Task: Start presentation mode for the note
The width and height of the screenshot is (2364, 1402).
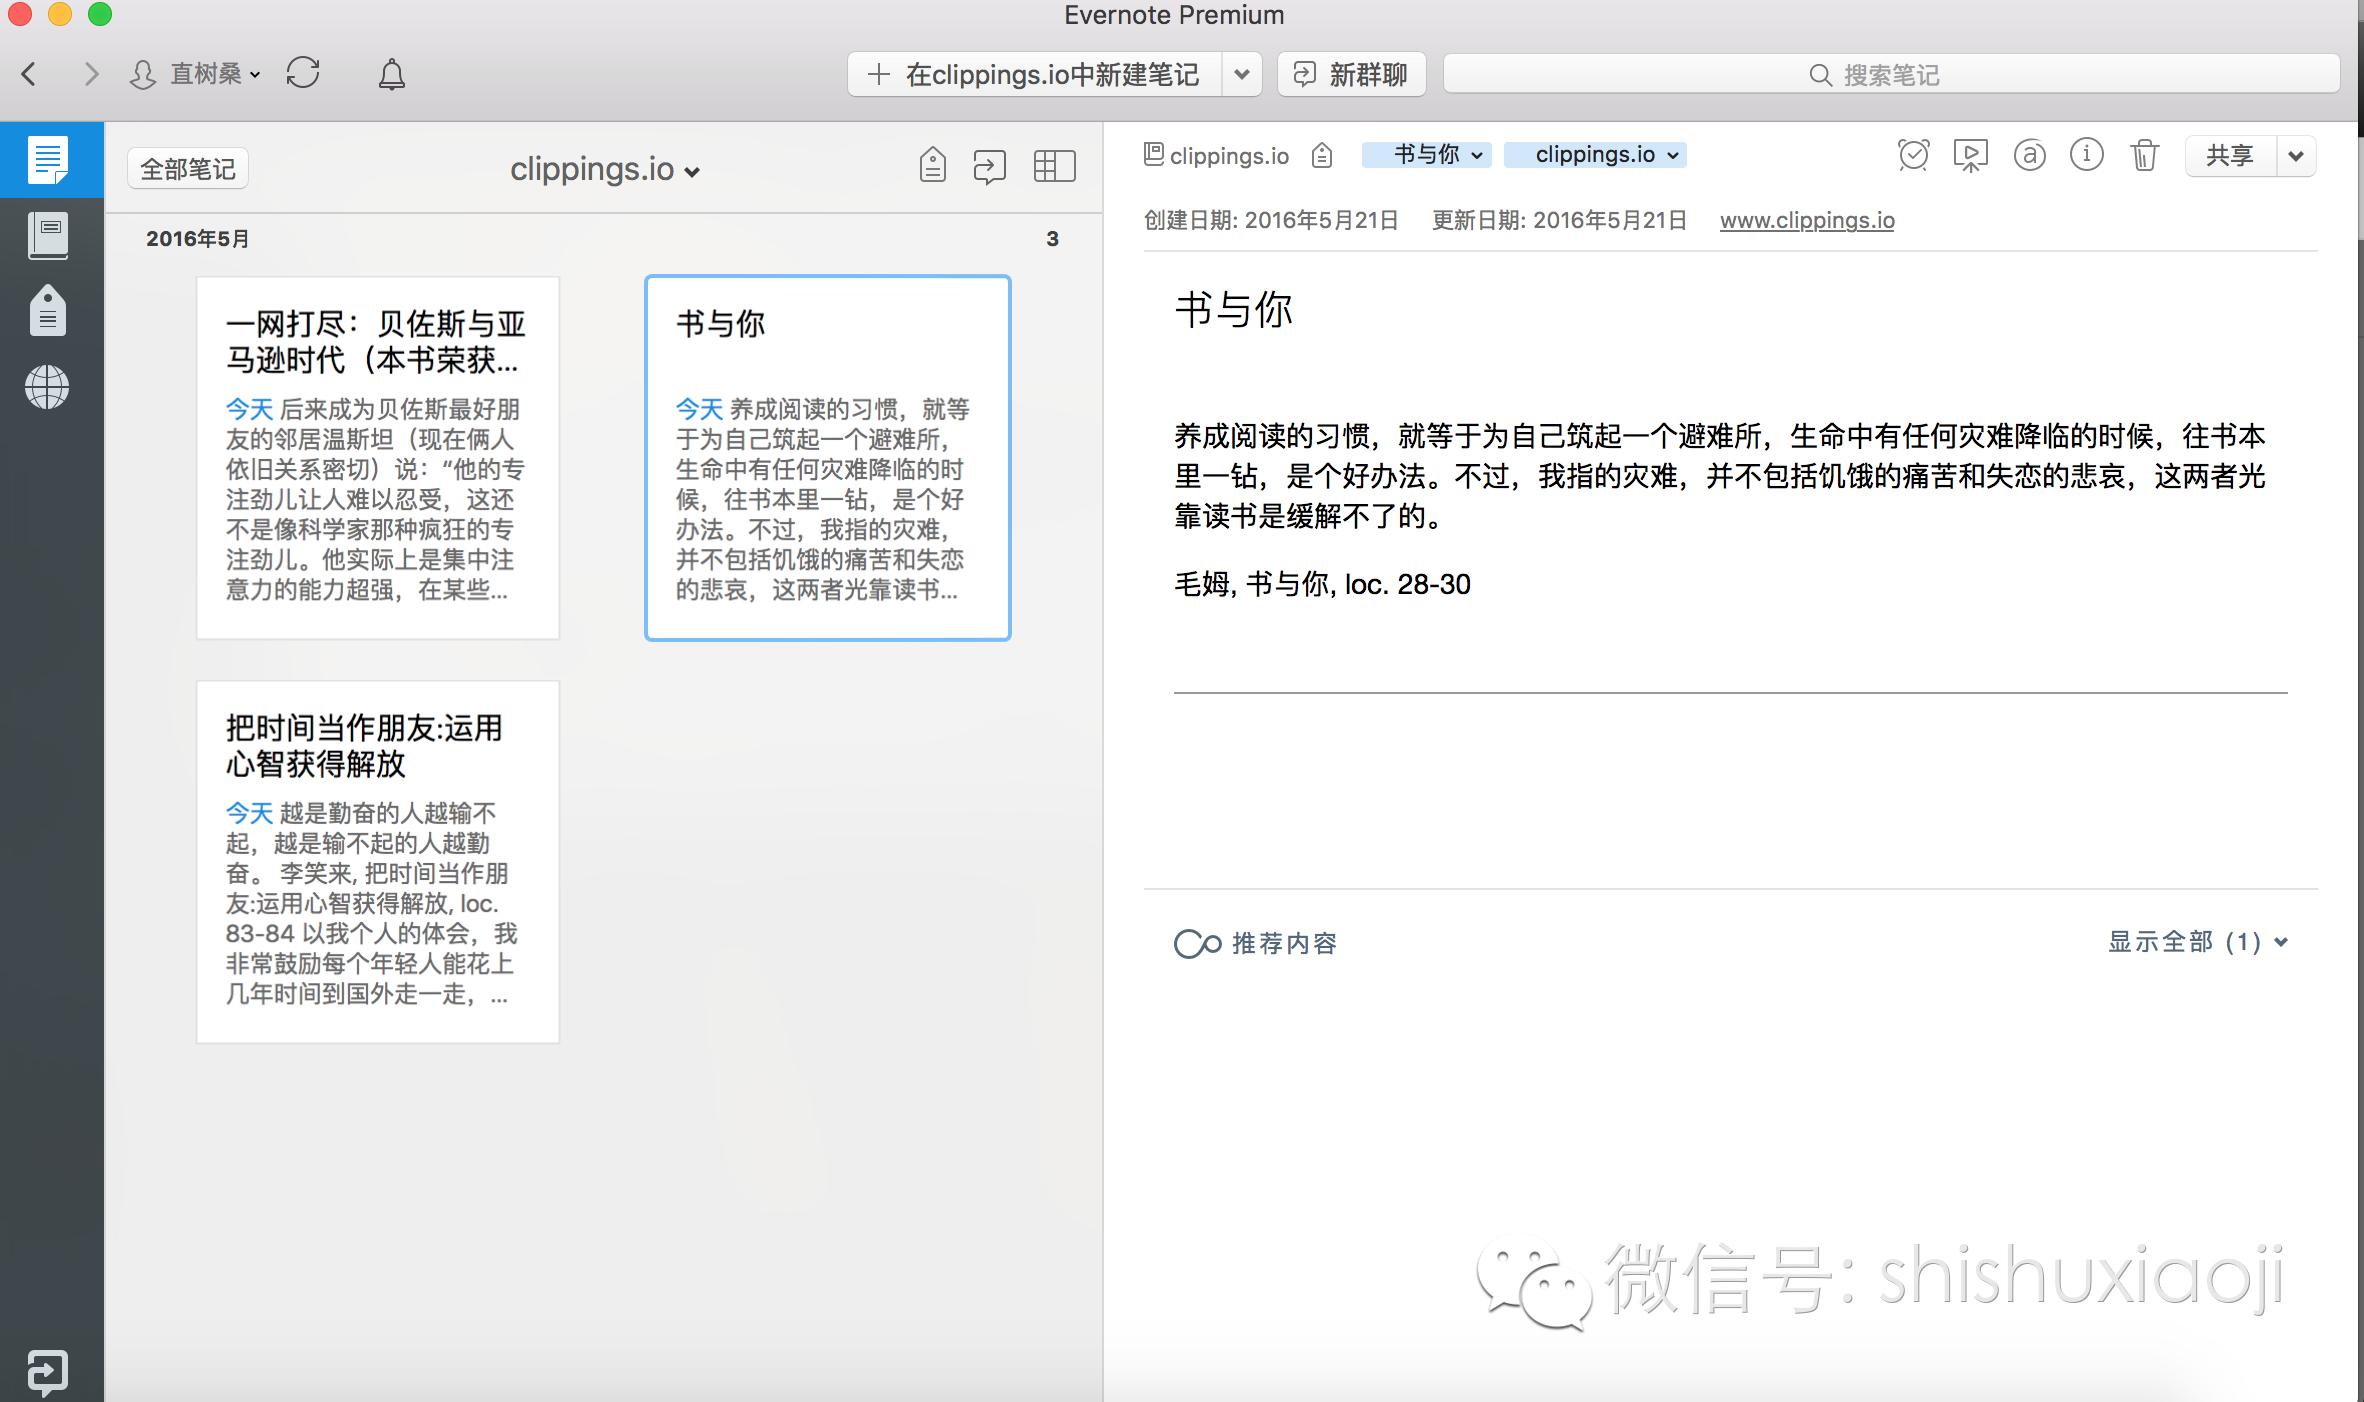Action: [x=1970, y=157]
